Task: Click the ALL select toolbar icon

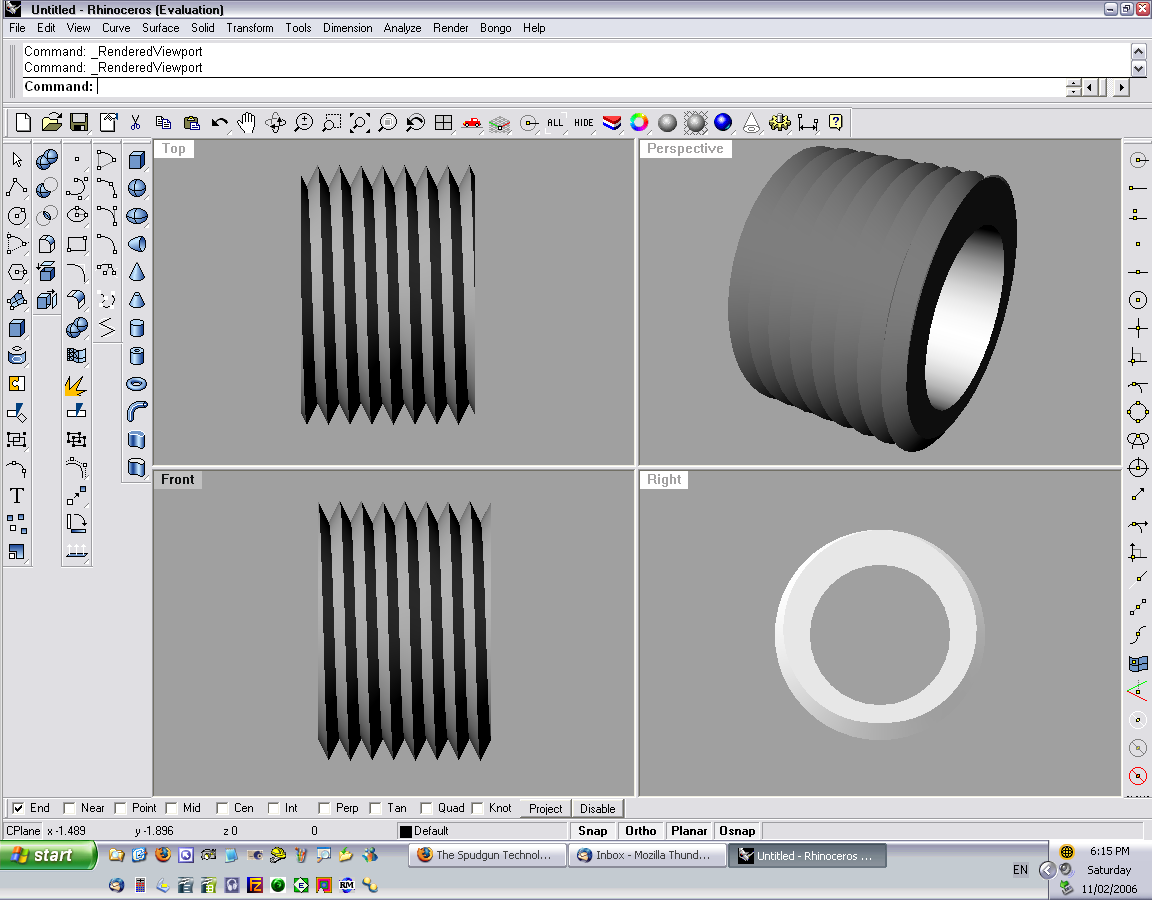Action: click(555, 123)
